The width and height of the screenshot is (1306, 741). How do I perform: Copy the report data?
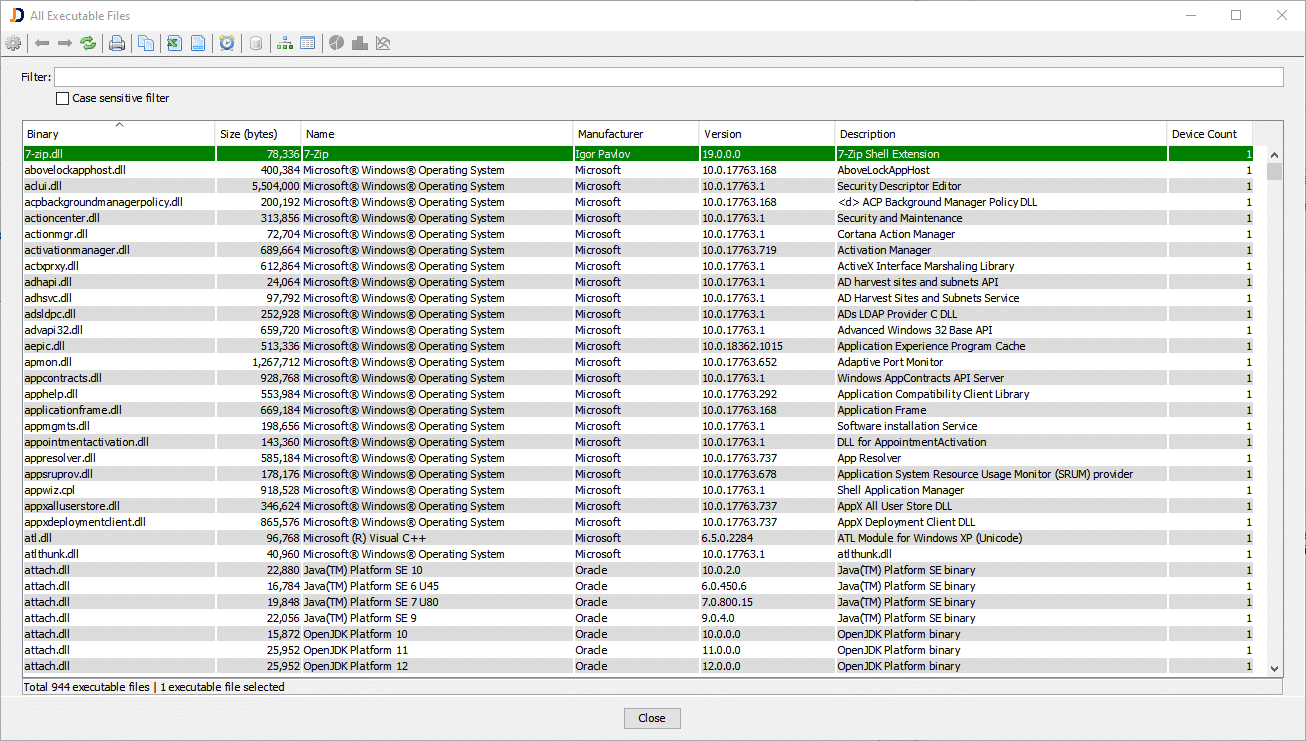coord(144,43)
